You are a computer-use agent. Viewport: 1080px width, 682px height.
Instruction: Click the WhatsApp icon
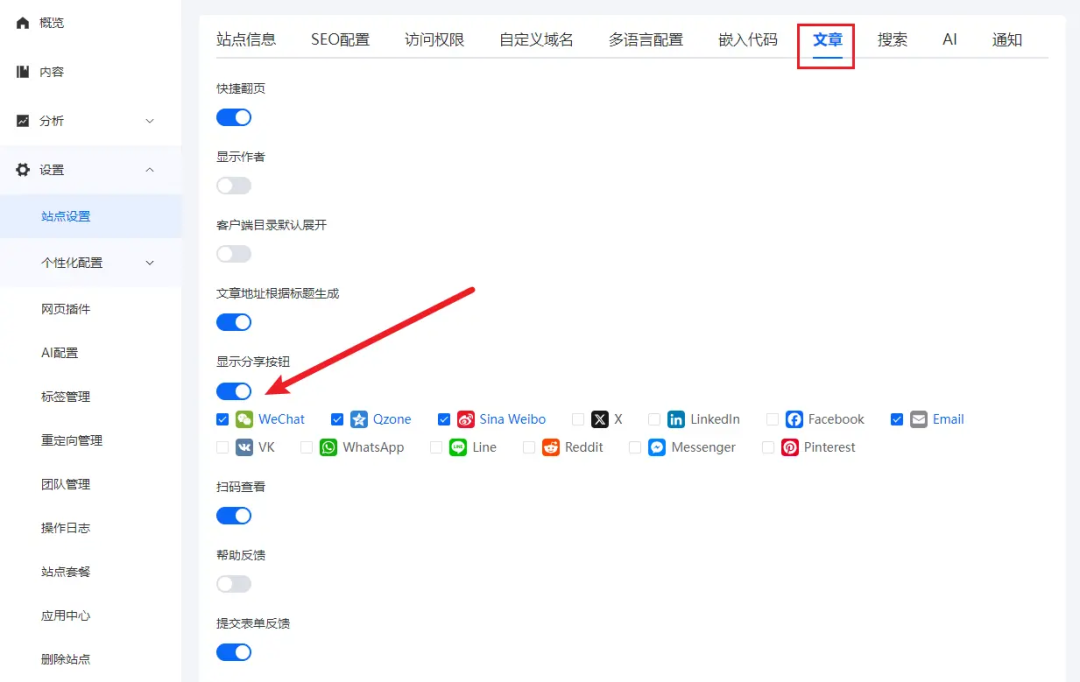[329, 447]
